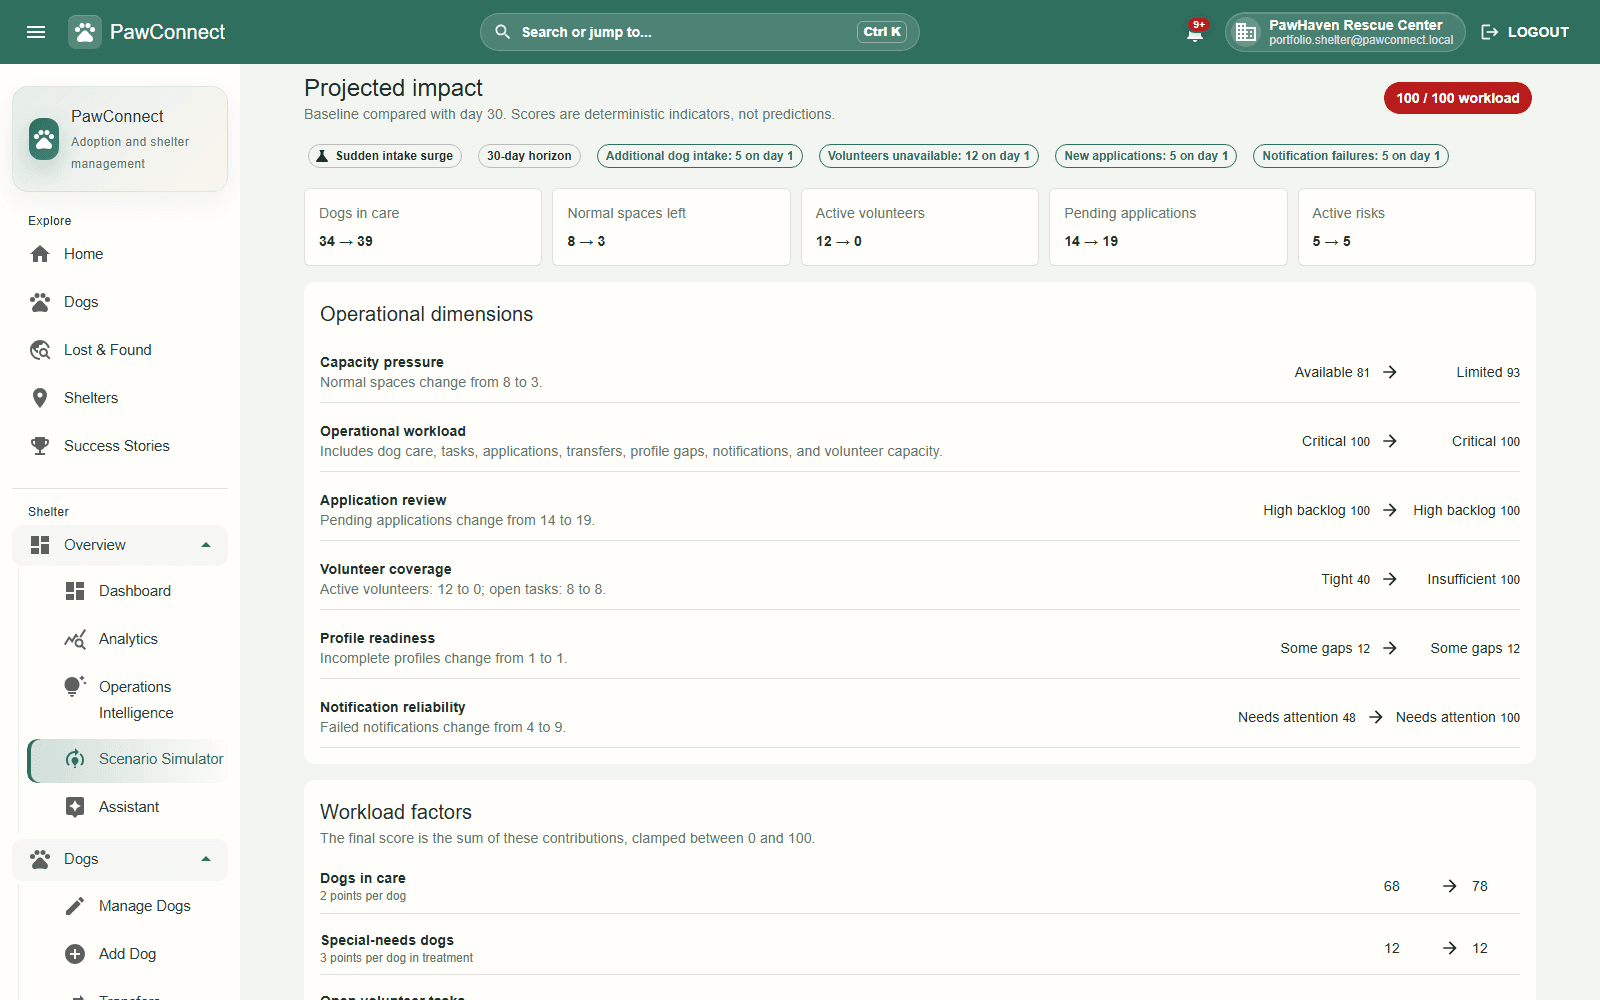Screen dimensions: 1600x1000
Task: Open the hamburger navigation menu
Action: coord(36,32)
